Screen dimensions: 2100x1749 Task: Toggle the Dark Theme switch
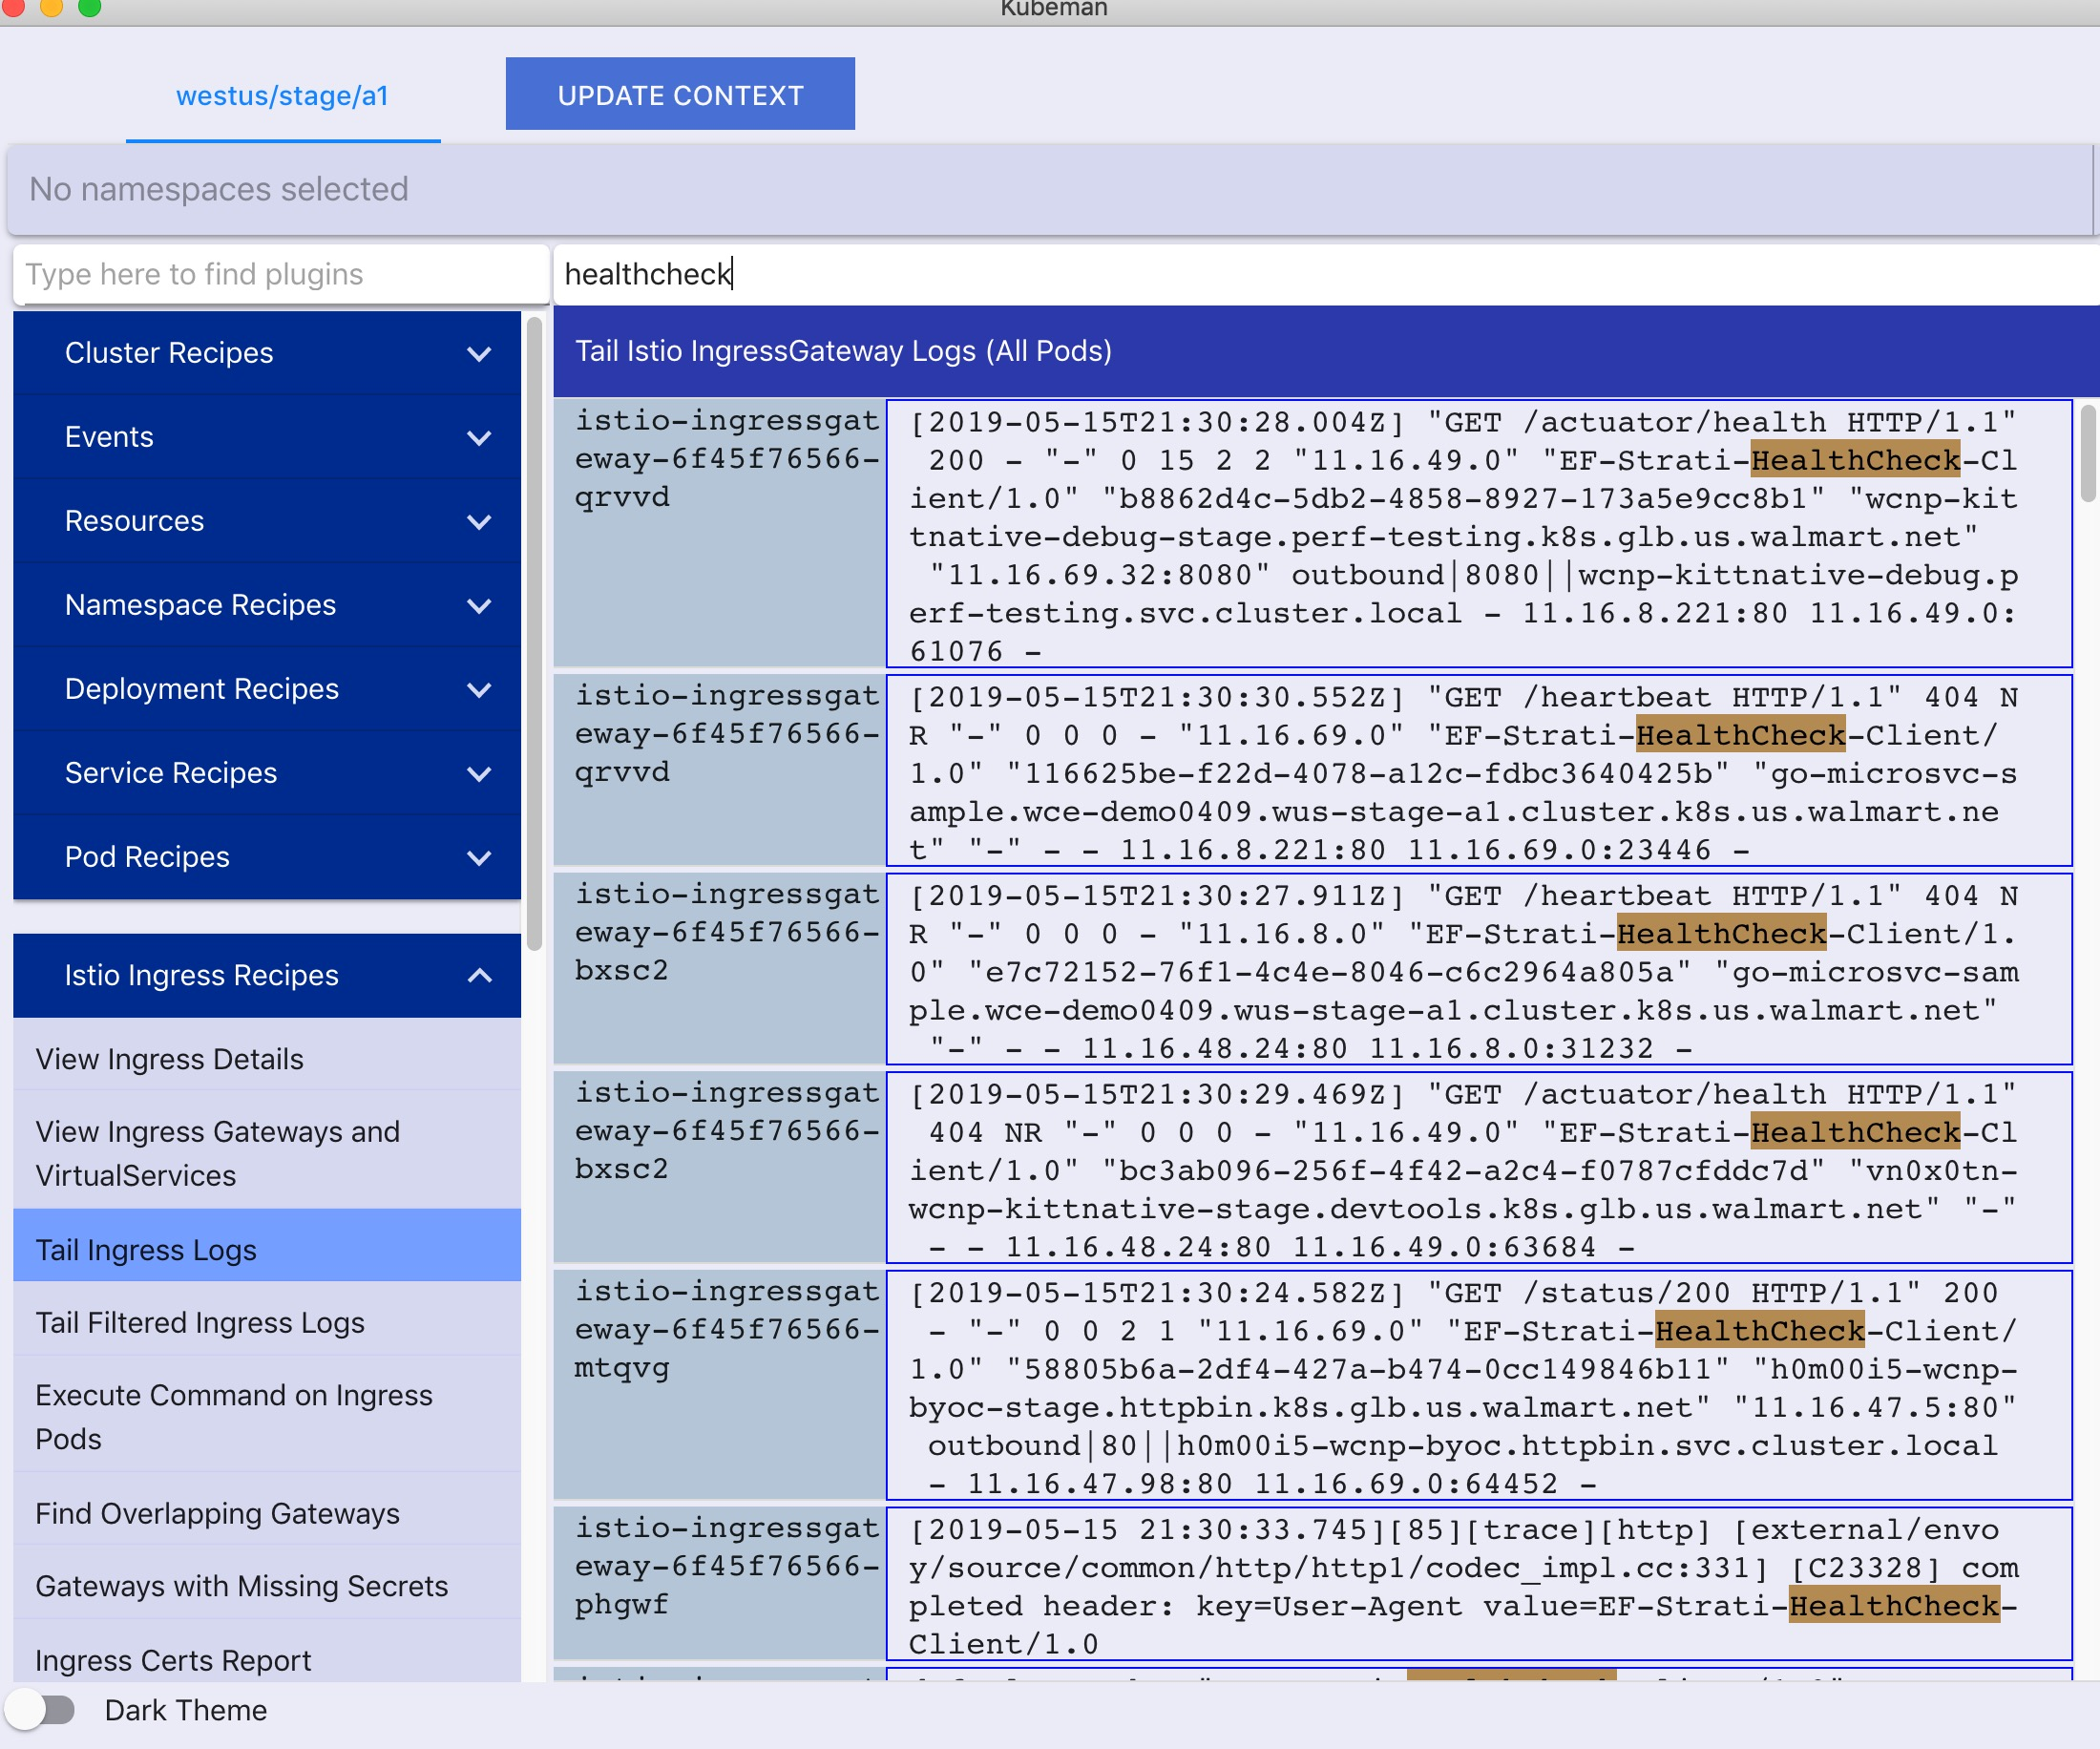pyautogui.click(x=42, y=1710)
